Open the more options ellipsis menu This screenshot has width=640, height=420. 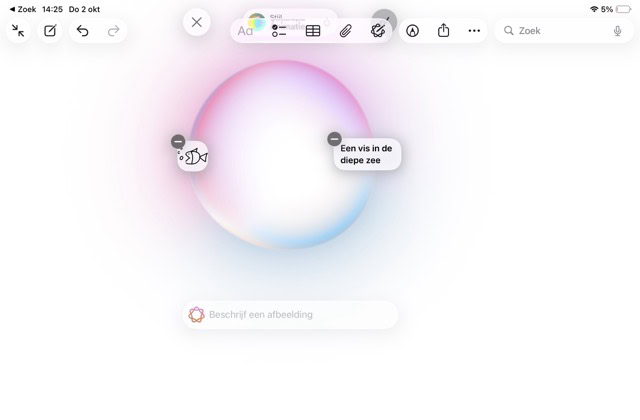(x=474, y=31)
